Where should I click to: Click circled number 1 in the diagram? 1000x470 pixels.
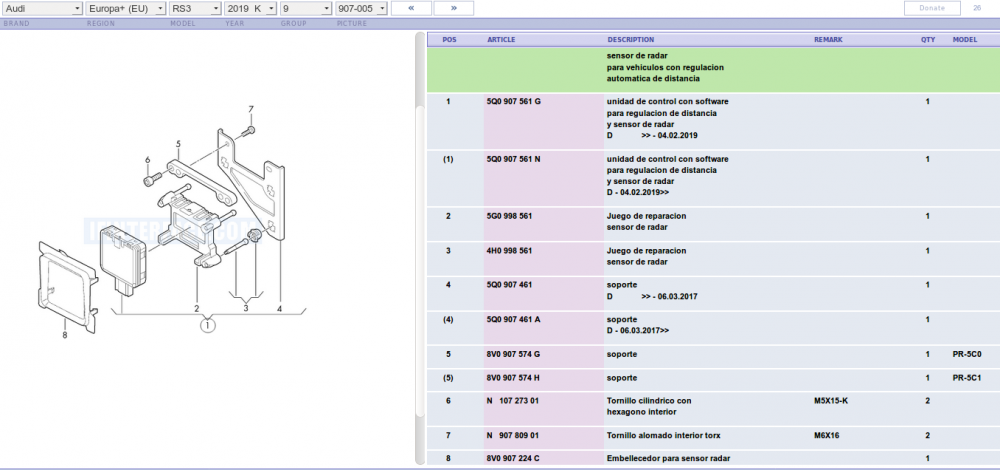tap(208, 325)
